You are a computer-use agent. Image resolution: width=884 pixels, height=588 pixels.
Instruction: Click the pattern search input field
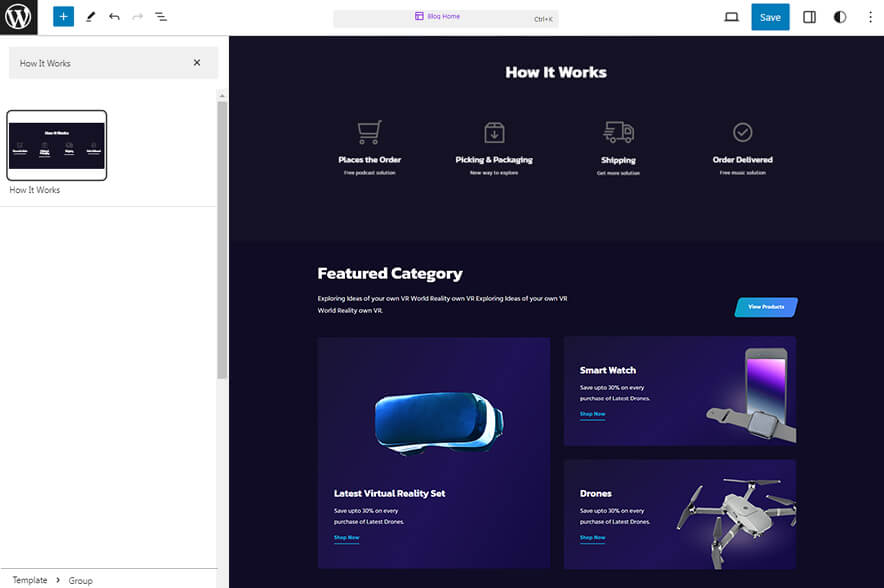pos(100,63)
